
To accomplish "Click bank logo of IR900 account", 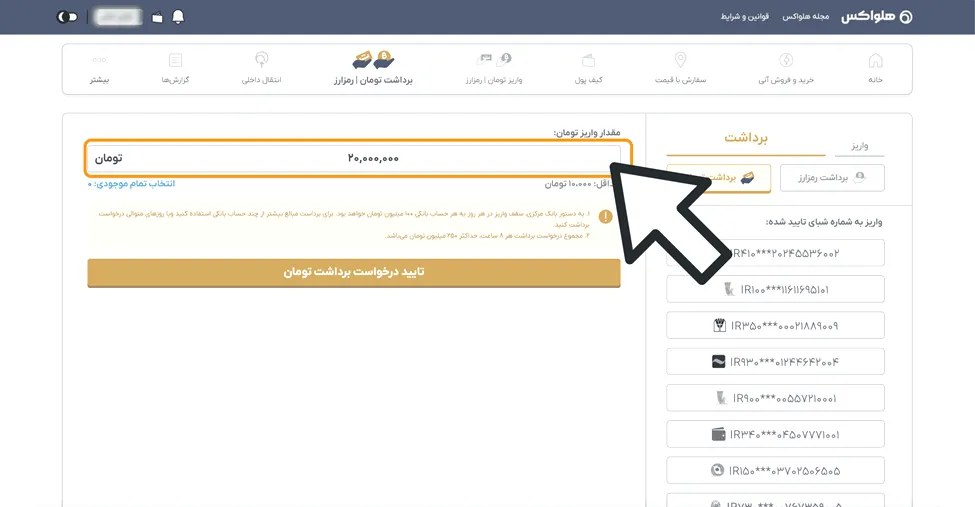I will 721,398.
